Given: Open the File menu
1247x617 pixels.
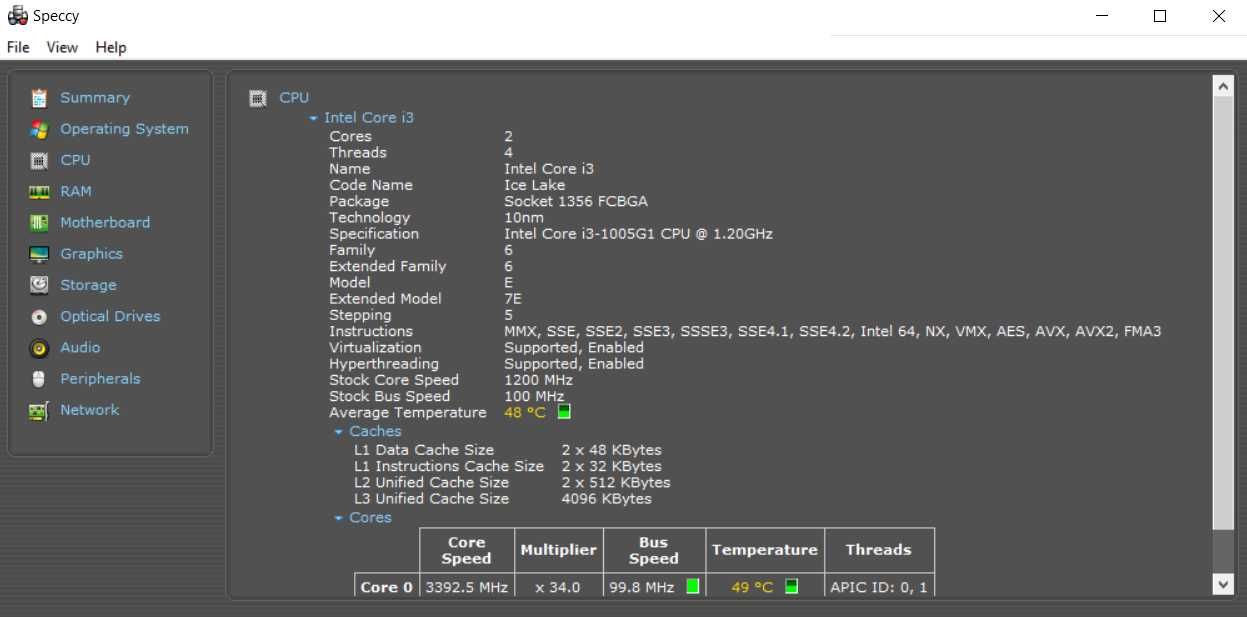Looking at the screenshot, I should pyautogui.click(x=18, y=47).
